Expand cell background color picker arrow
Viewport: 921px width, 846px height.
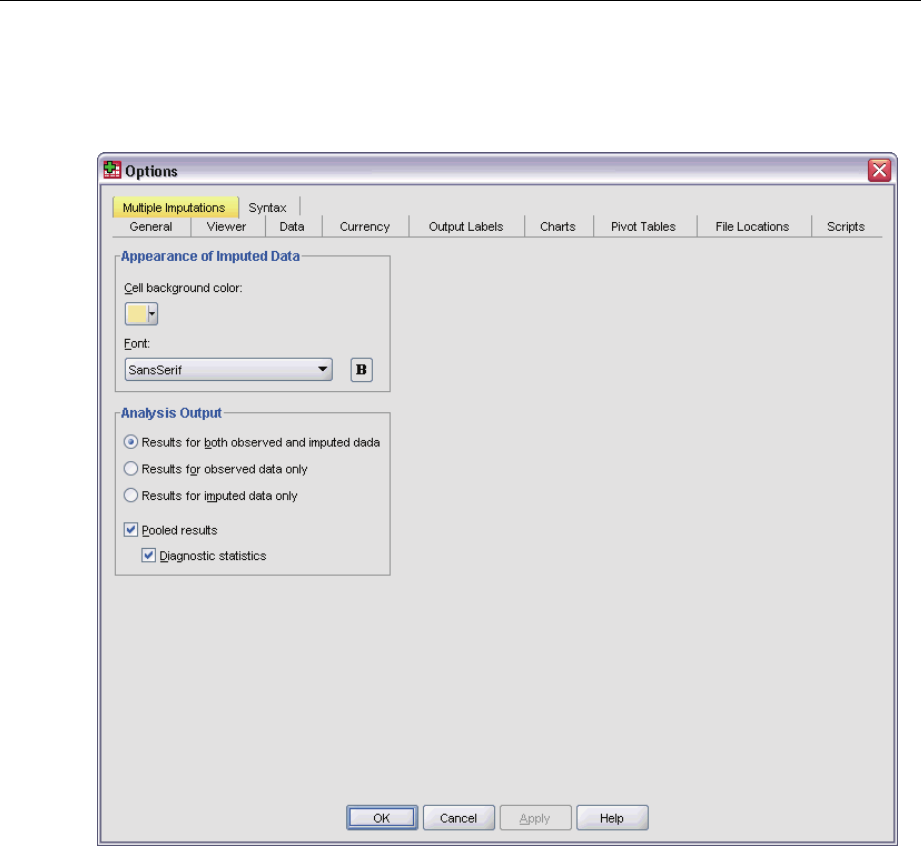(x=152, y=314)
